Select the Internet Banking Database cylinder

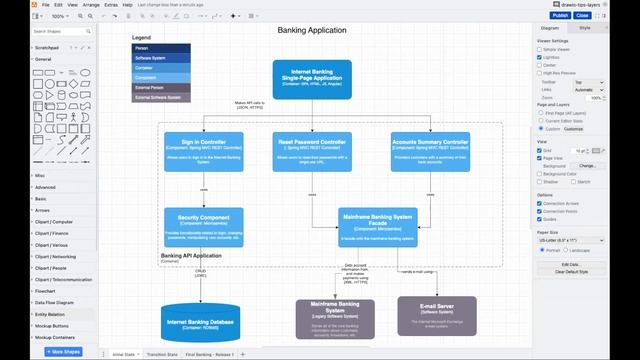(200, 322)
